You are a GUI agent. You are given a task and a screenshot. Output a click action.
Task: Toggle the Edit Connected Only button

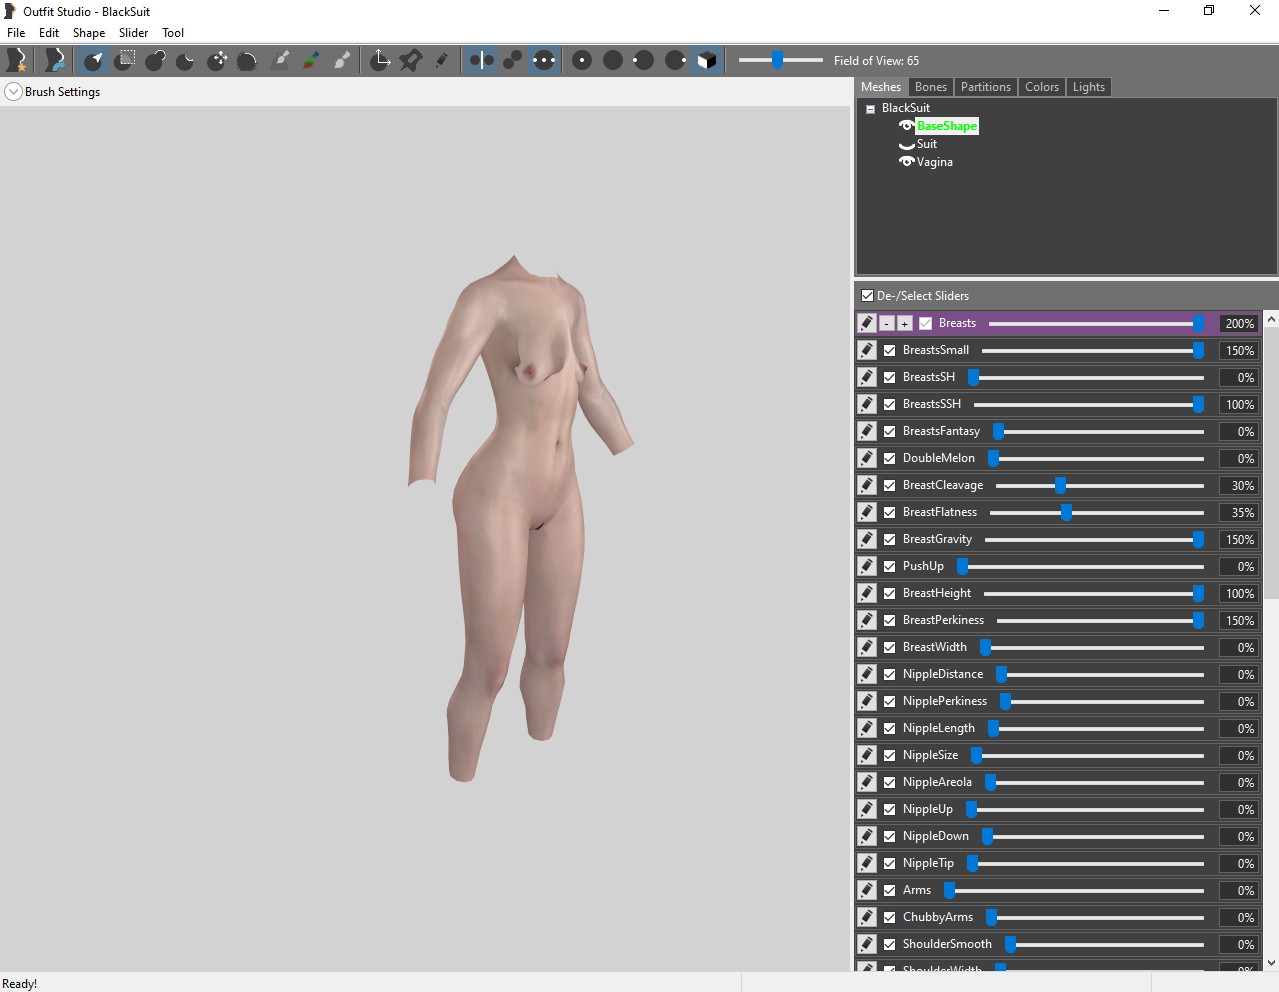point(512,60)
